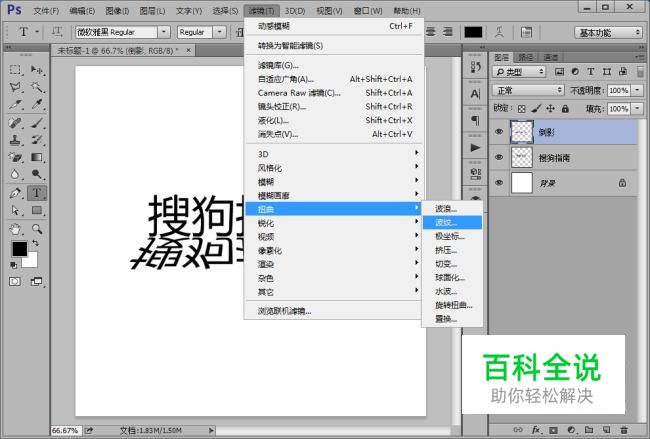650x439 pixels.
Task: Toggle visibility of 搜狗指南 layer
Action: tap(499, 157)
